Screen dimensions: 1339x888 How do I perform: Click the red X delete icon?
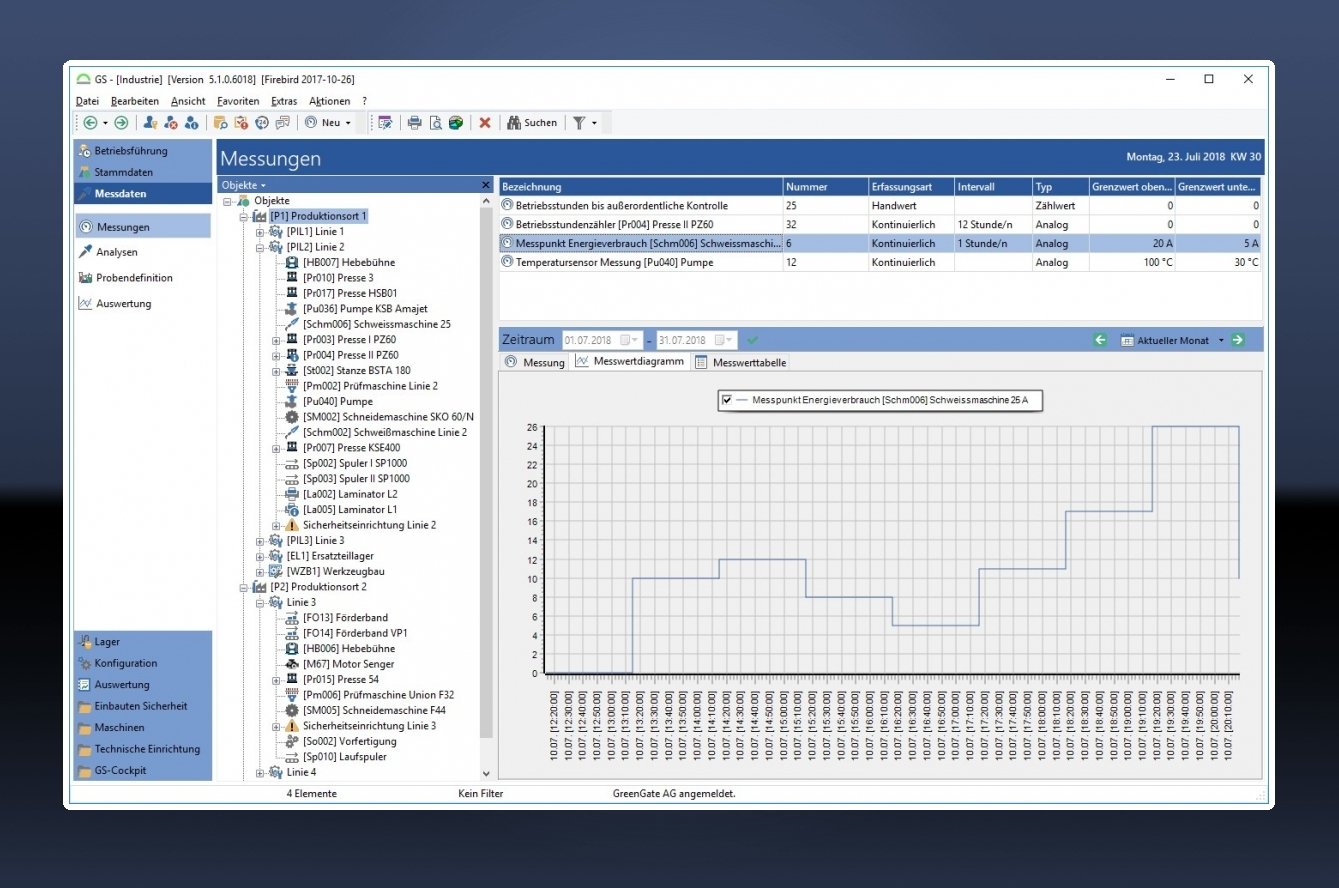(485, 123)
